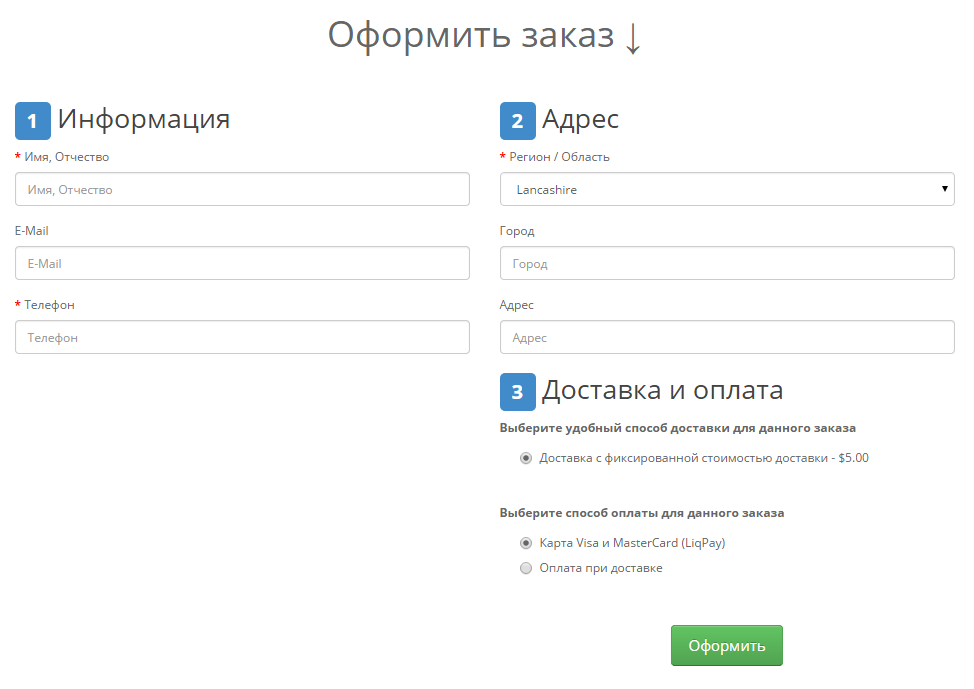Image resolution: width=974 pixels, height=689 pixels.
Task: Click the Имя, Отчество input field
Action: point(240,188)
